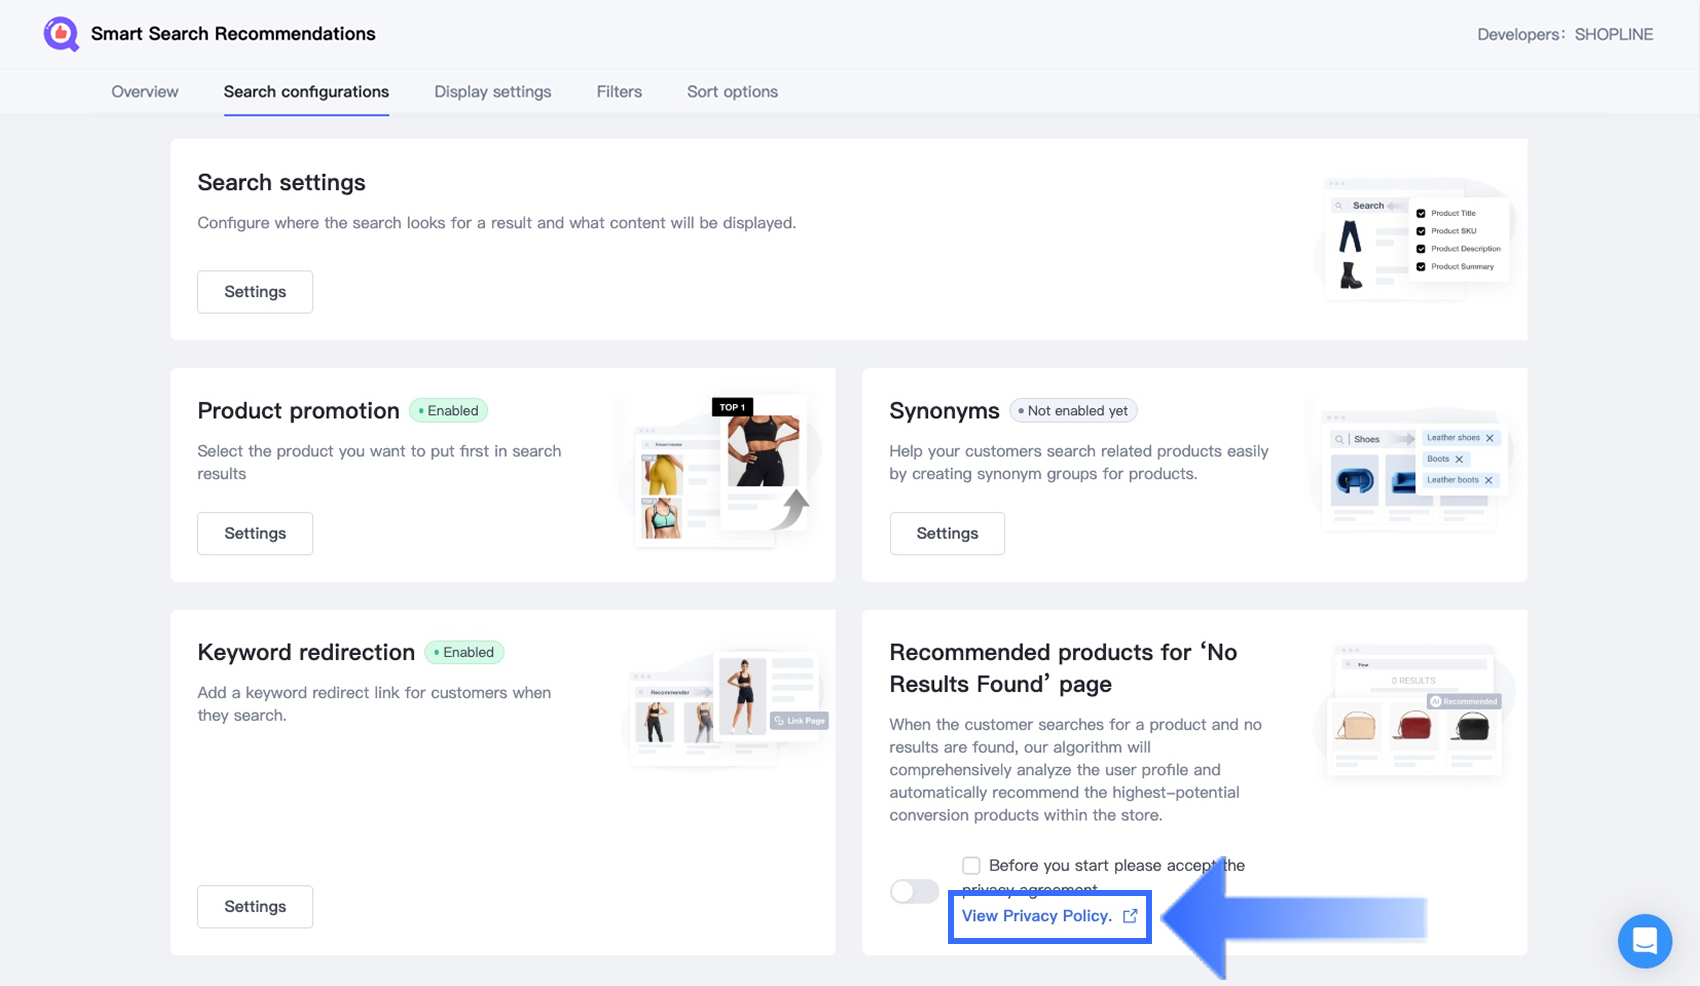Click the No Results Found illustration

point(1414,712)
